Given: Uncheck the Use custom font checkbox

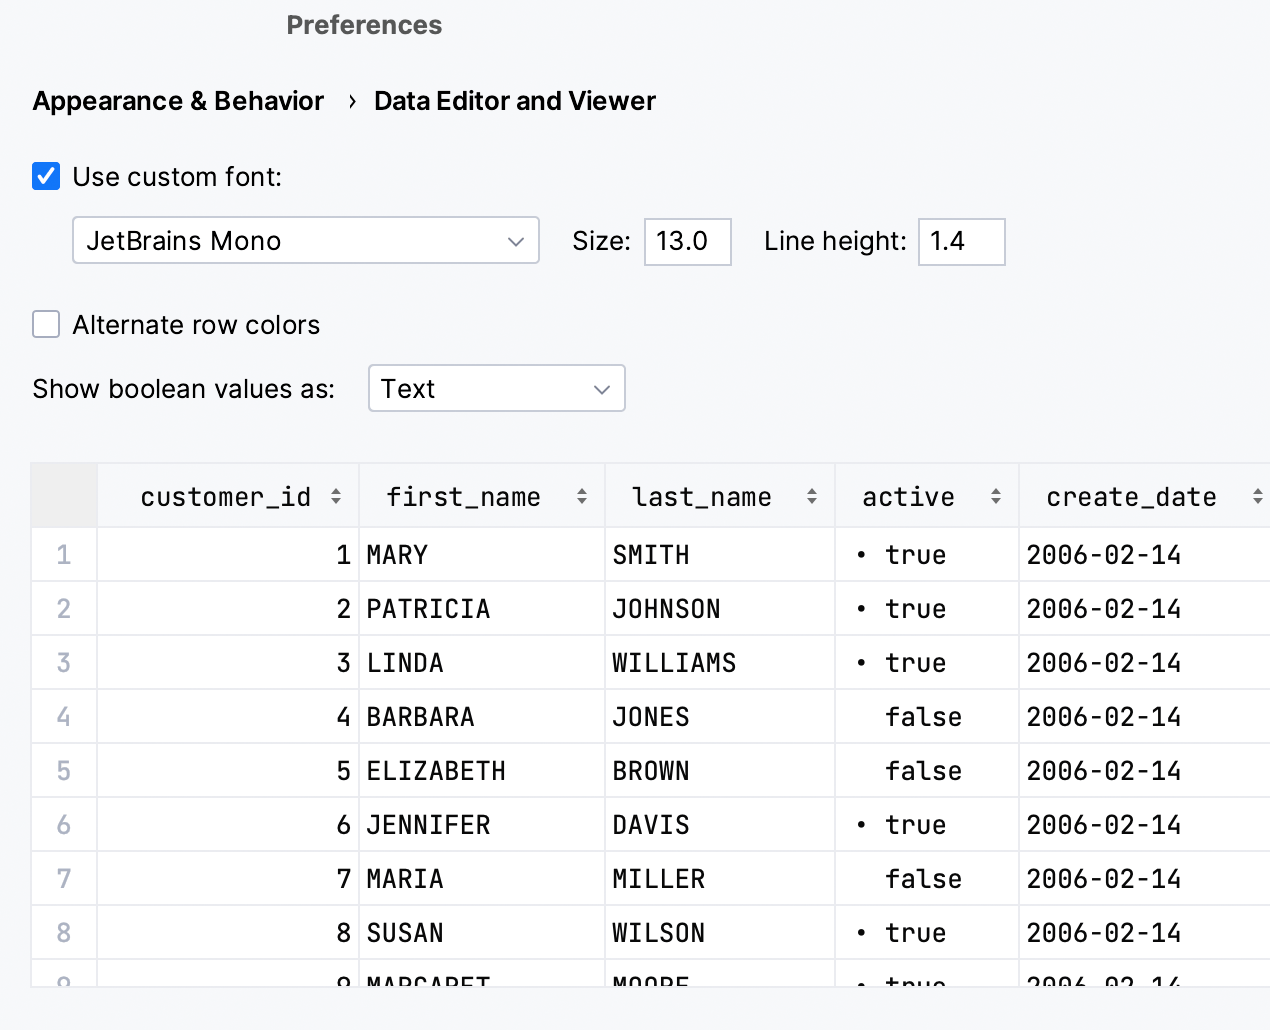Looking at the screenshot, I should 46,177.
